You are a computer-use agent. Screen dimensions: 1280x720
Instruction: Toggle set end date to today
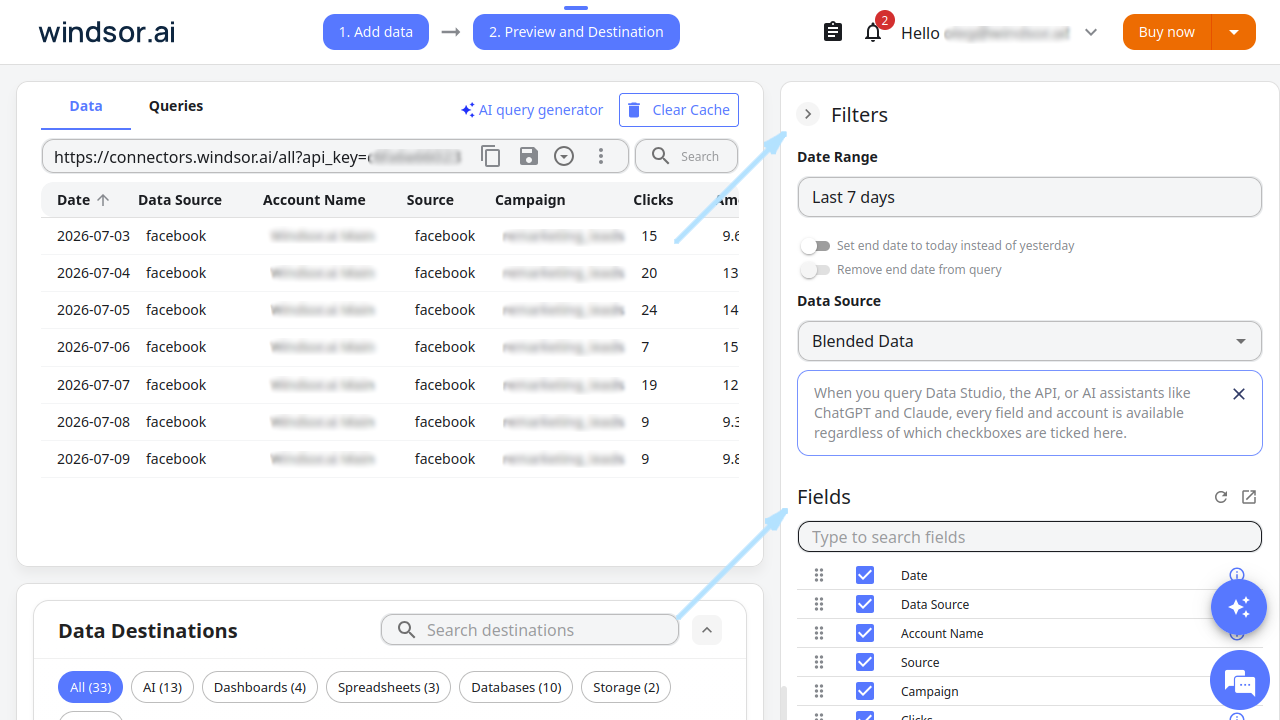coord(816,245)
